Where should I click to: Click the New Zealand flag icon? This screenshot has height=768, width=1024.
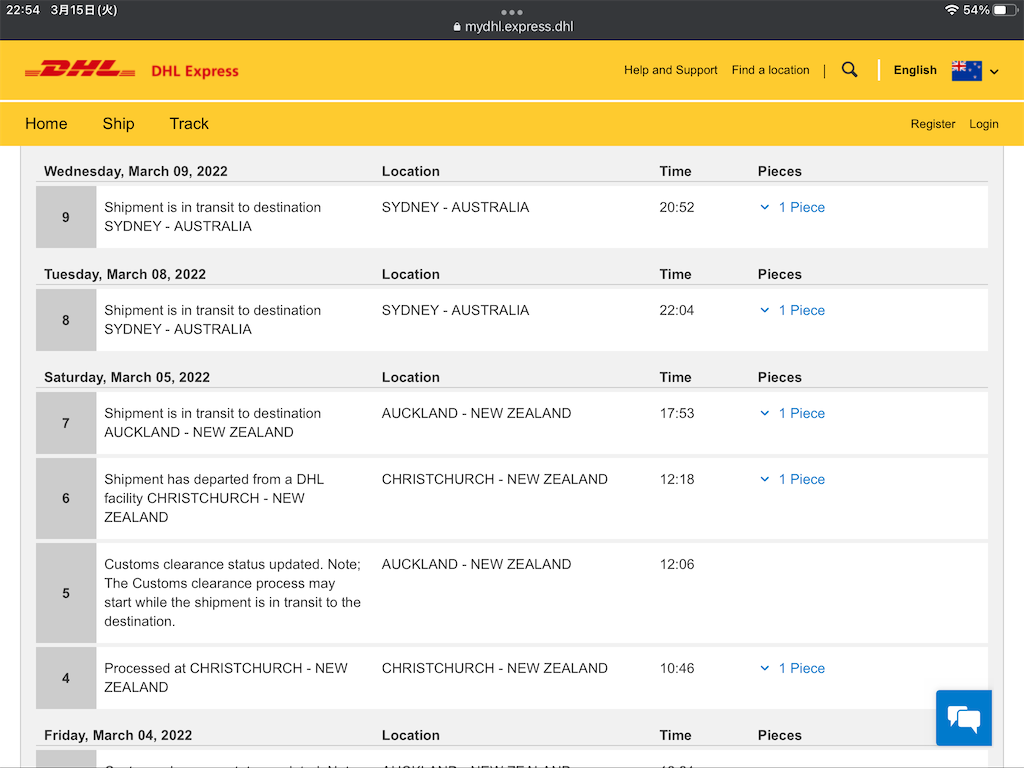click(967, 70)
